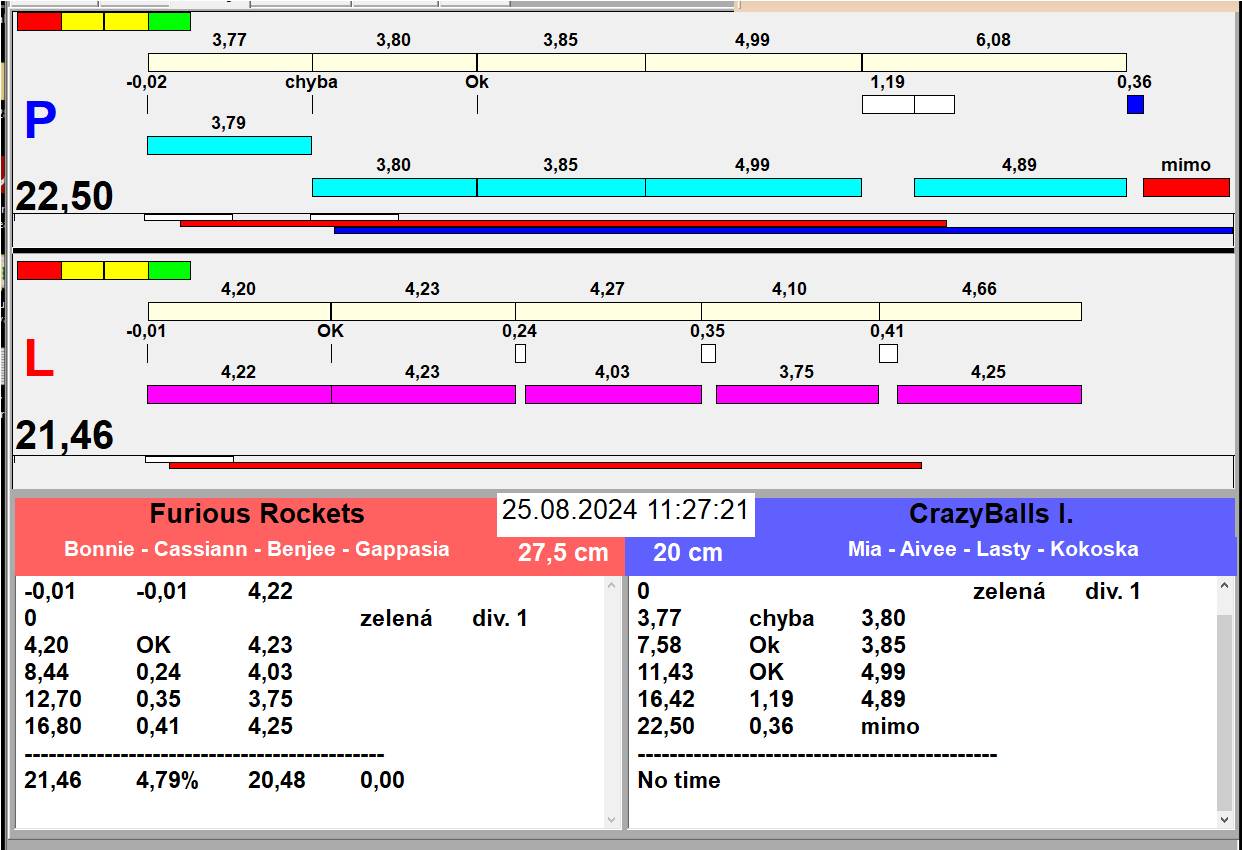Click the No time text
Viewport: 1242px width, 850px height.
click(x=679, y=780)
